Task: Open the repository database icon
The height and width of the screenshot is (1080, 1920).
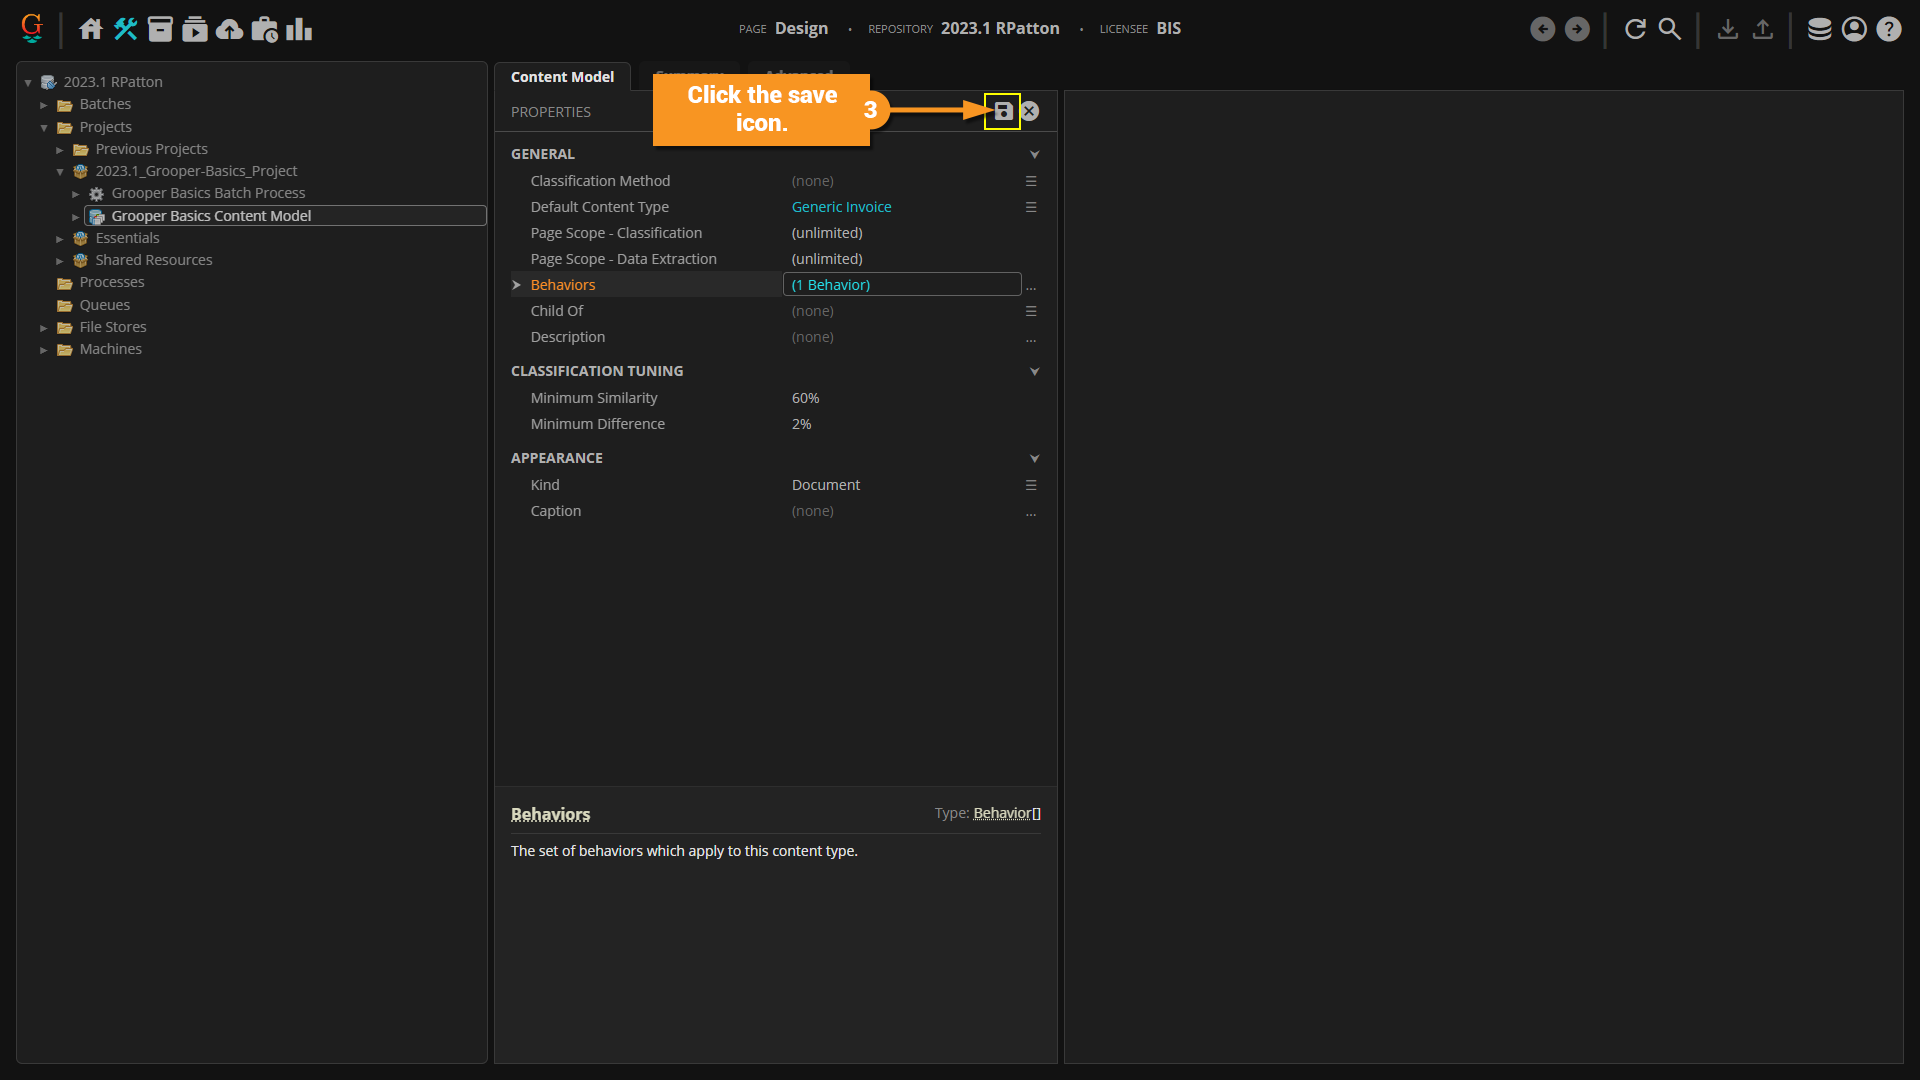Action: 1819,29
